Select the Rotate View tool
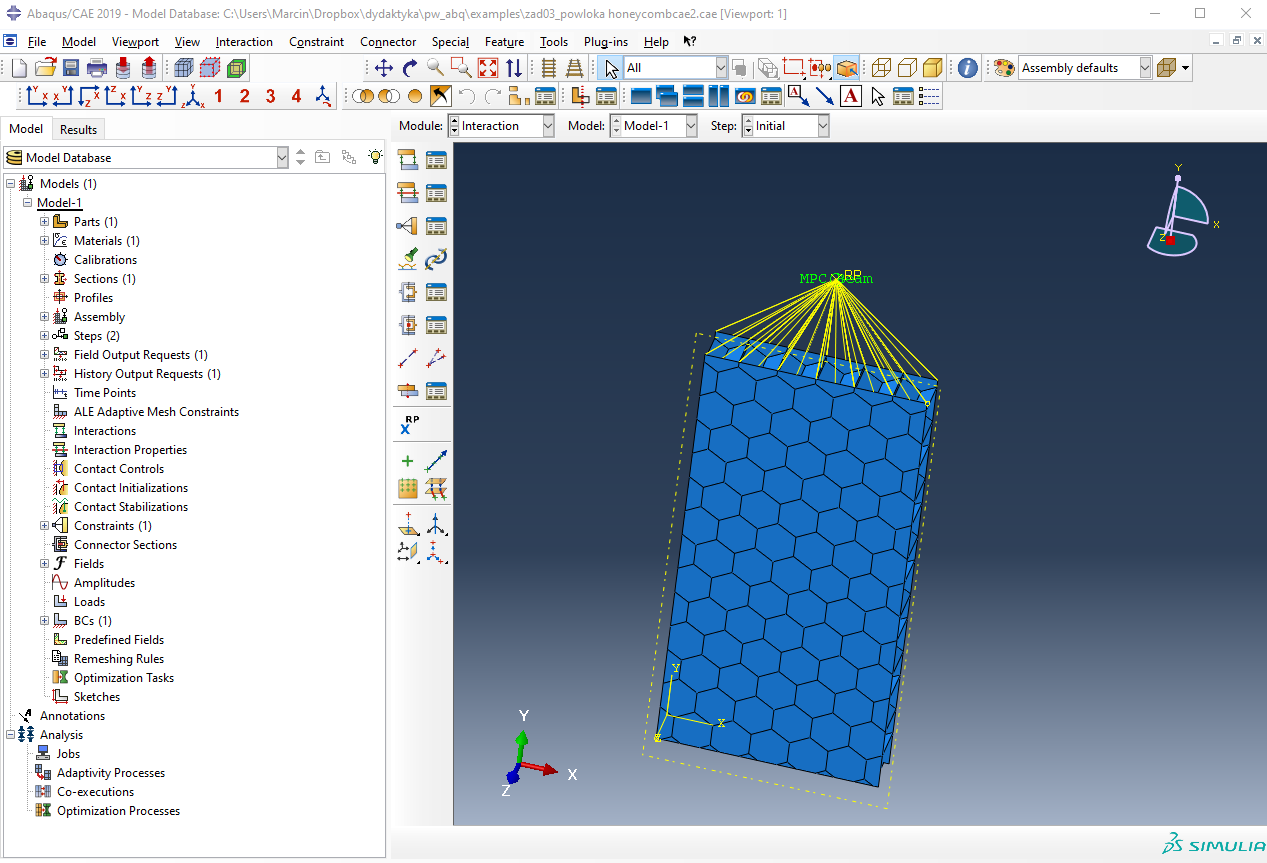This screenshot has width=1267, height=863. pos(409,68)
